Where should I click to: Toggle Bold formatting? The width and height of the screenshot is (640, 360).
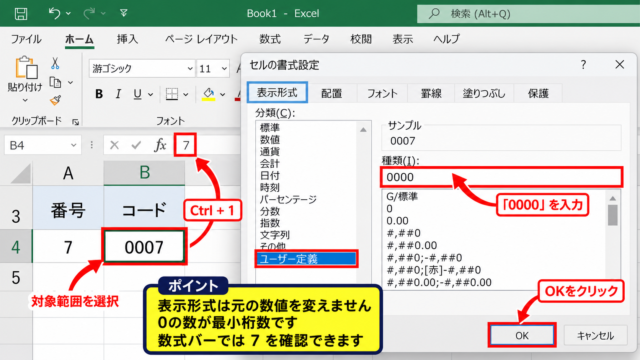pos(99,94)
